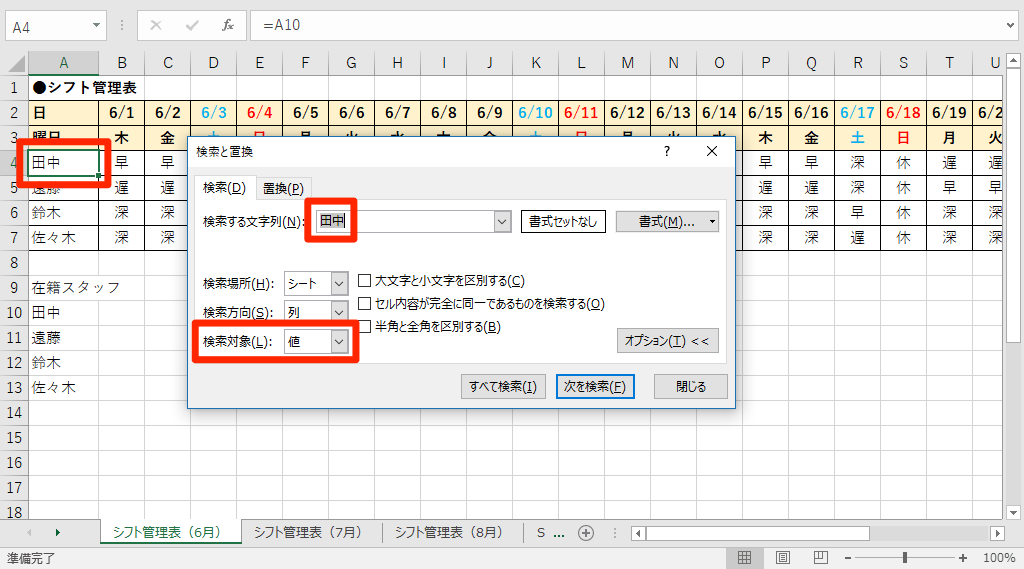Select cell A4 containing 田中
Screen dimensions: 1024x569
(x=63, y=163)
